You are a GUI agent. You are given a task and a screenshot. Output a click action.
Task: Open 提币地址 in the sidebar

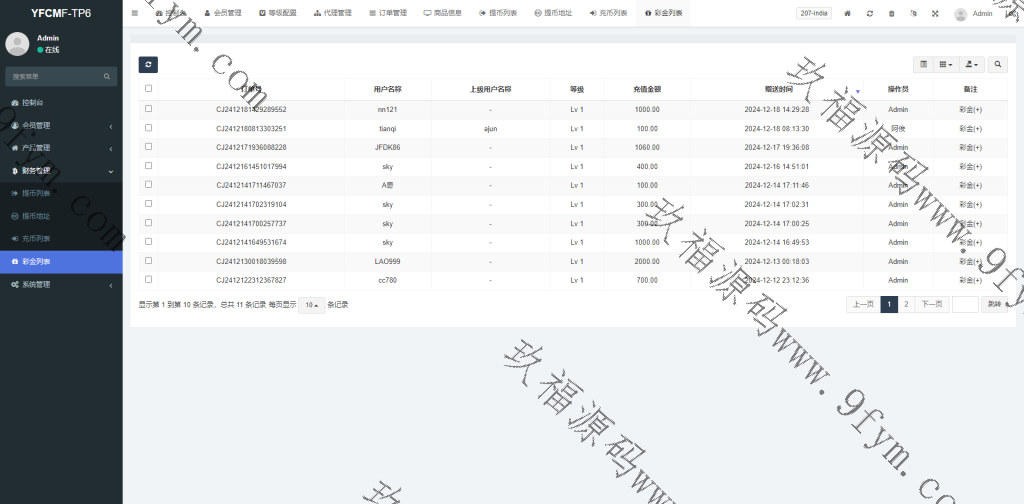[x=35, y=216]
